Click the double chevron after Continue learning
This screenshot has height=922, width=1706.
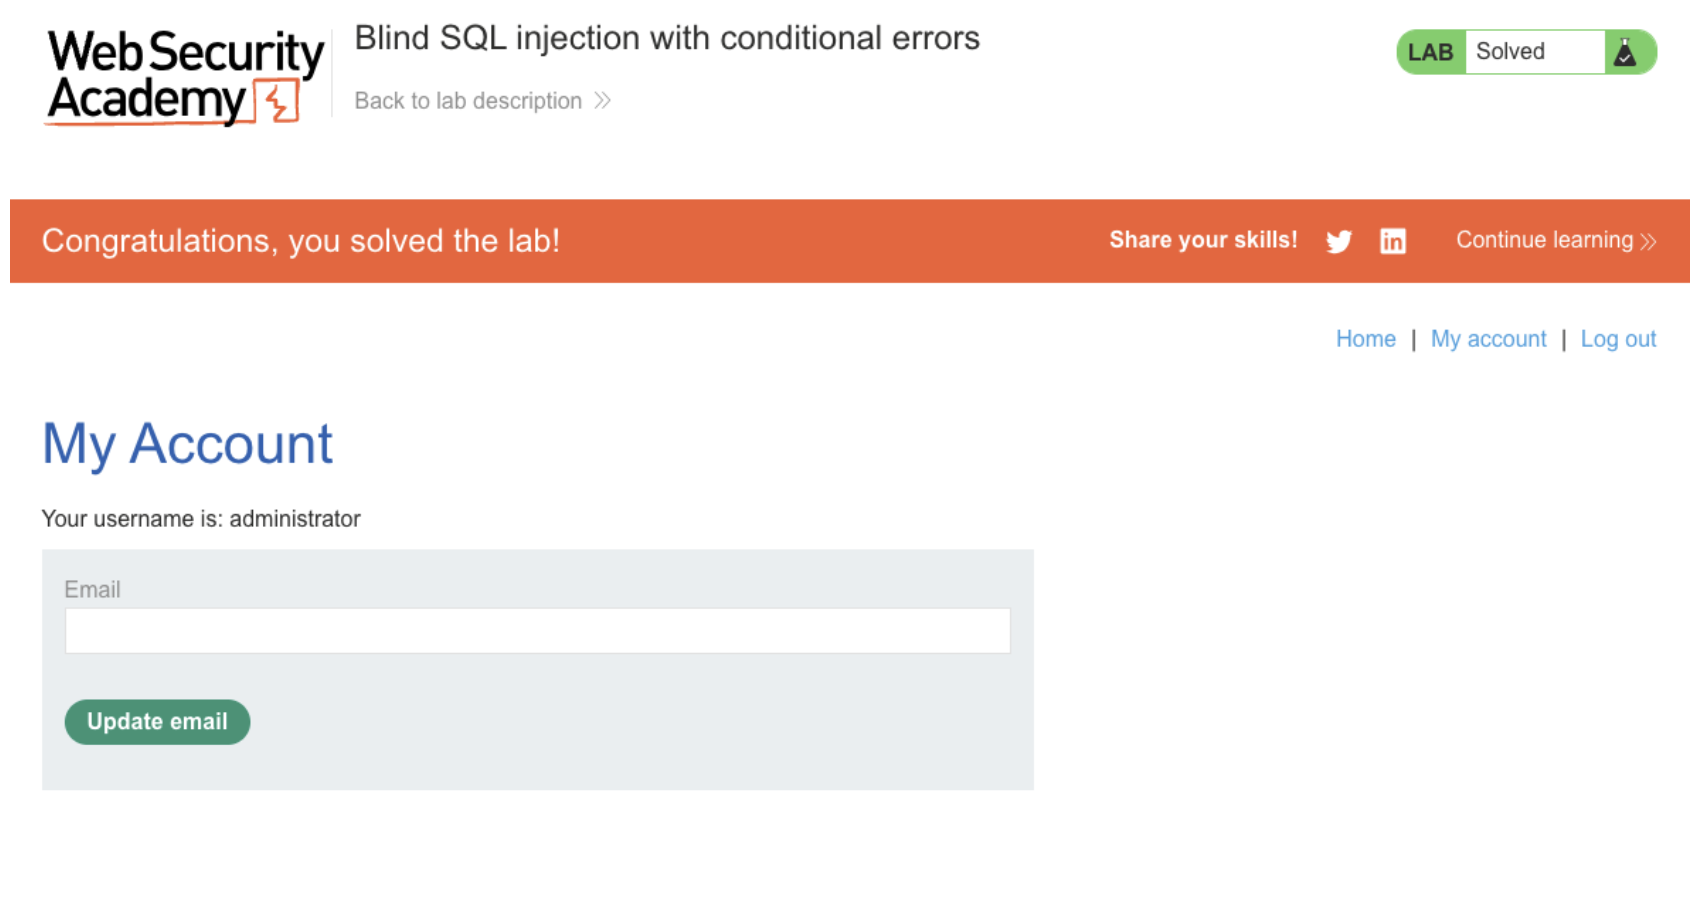(1648, 241)
